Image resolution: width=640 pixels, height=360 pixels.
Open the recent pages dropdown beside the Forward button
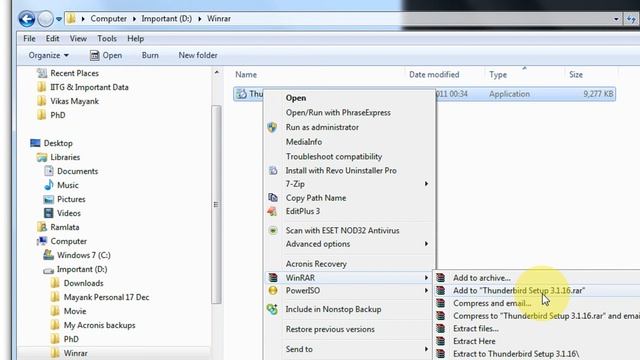tap(59, 19)
